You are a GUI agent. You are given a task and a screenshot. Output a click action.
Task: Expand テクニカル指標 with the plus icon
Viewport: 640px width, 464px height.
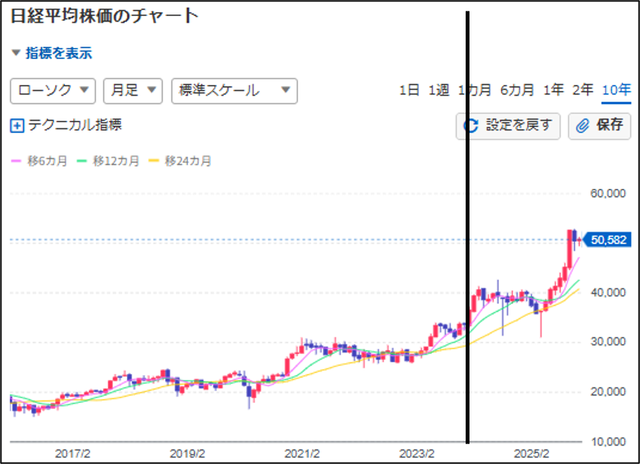(x=17, y=126)
